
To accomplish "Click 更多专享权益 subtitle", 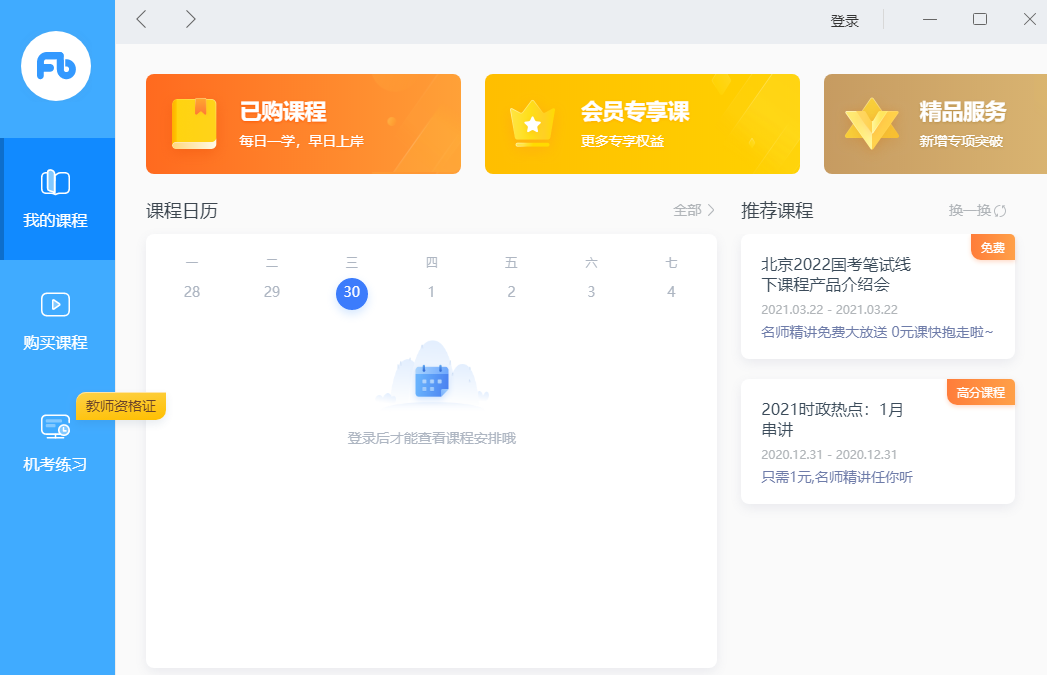I will pos(622,141).
